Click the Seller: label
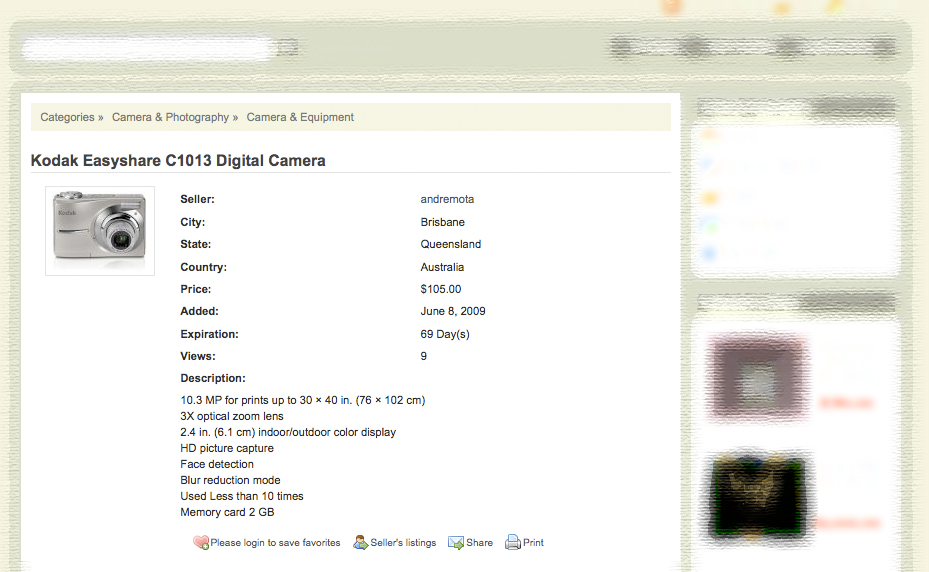Image resolution: width=929 pixels, height=572 pixels. (197, 199)
